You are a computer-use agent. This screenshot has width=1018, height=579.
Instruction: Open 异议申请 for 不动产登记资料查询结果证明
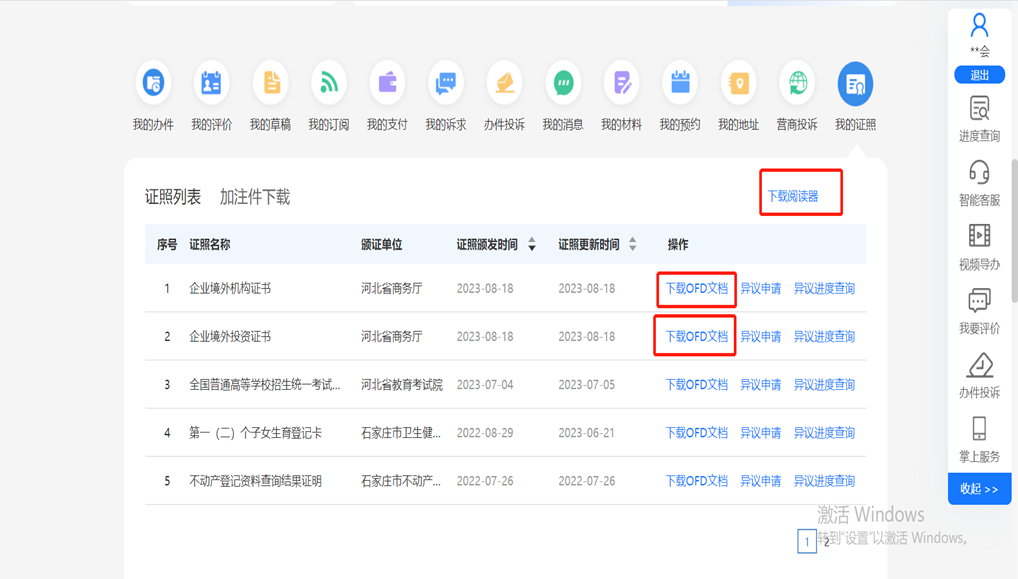pyautogui.click(x=761, y=480)
